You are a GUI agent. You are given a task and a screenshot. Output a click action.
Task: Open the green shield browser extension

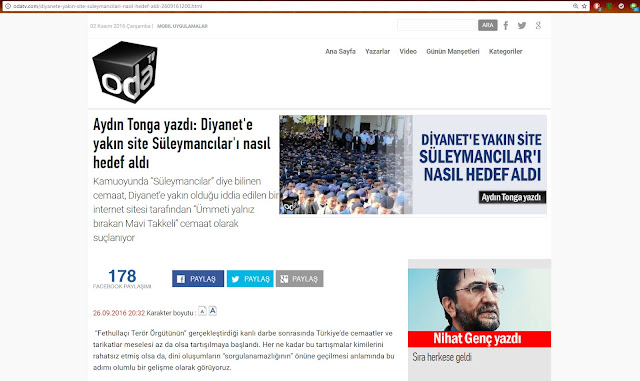pyautogui.click(x=609, y=6)
